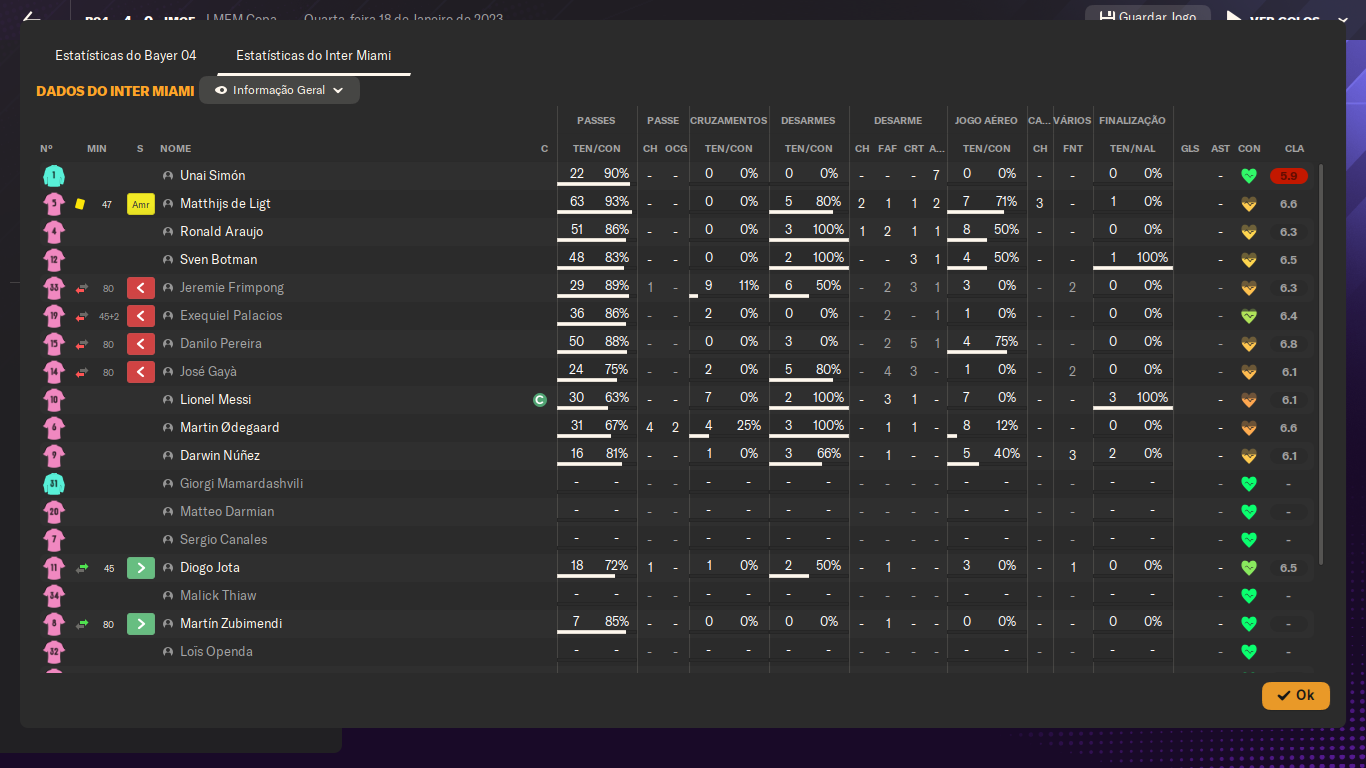Click the JOGO AÉREO column group header

point(986,121)
